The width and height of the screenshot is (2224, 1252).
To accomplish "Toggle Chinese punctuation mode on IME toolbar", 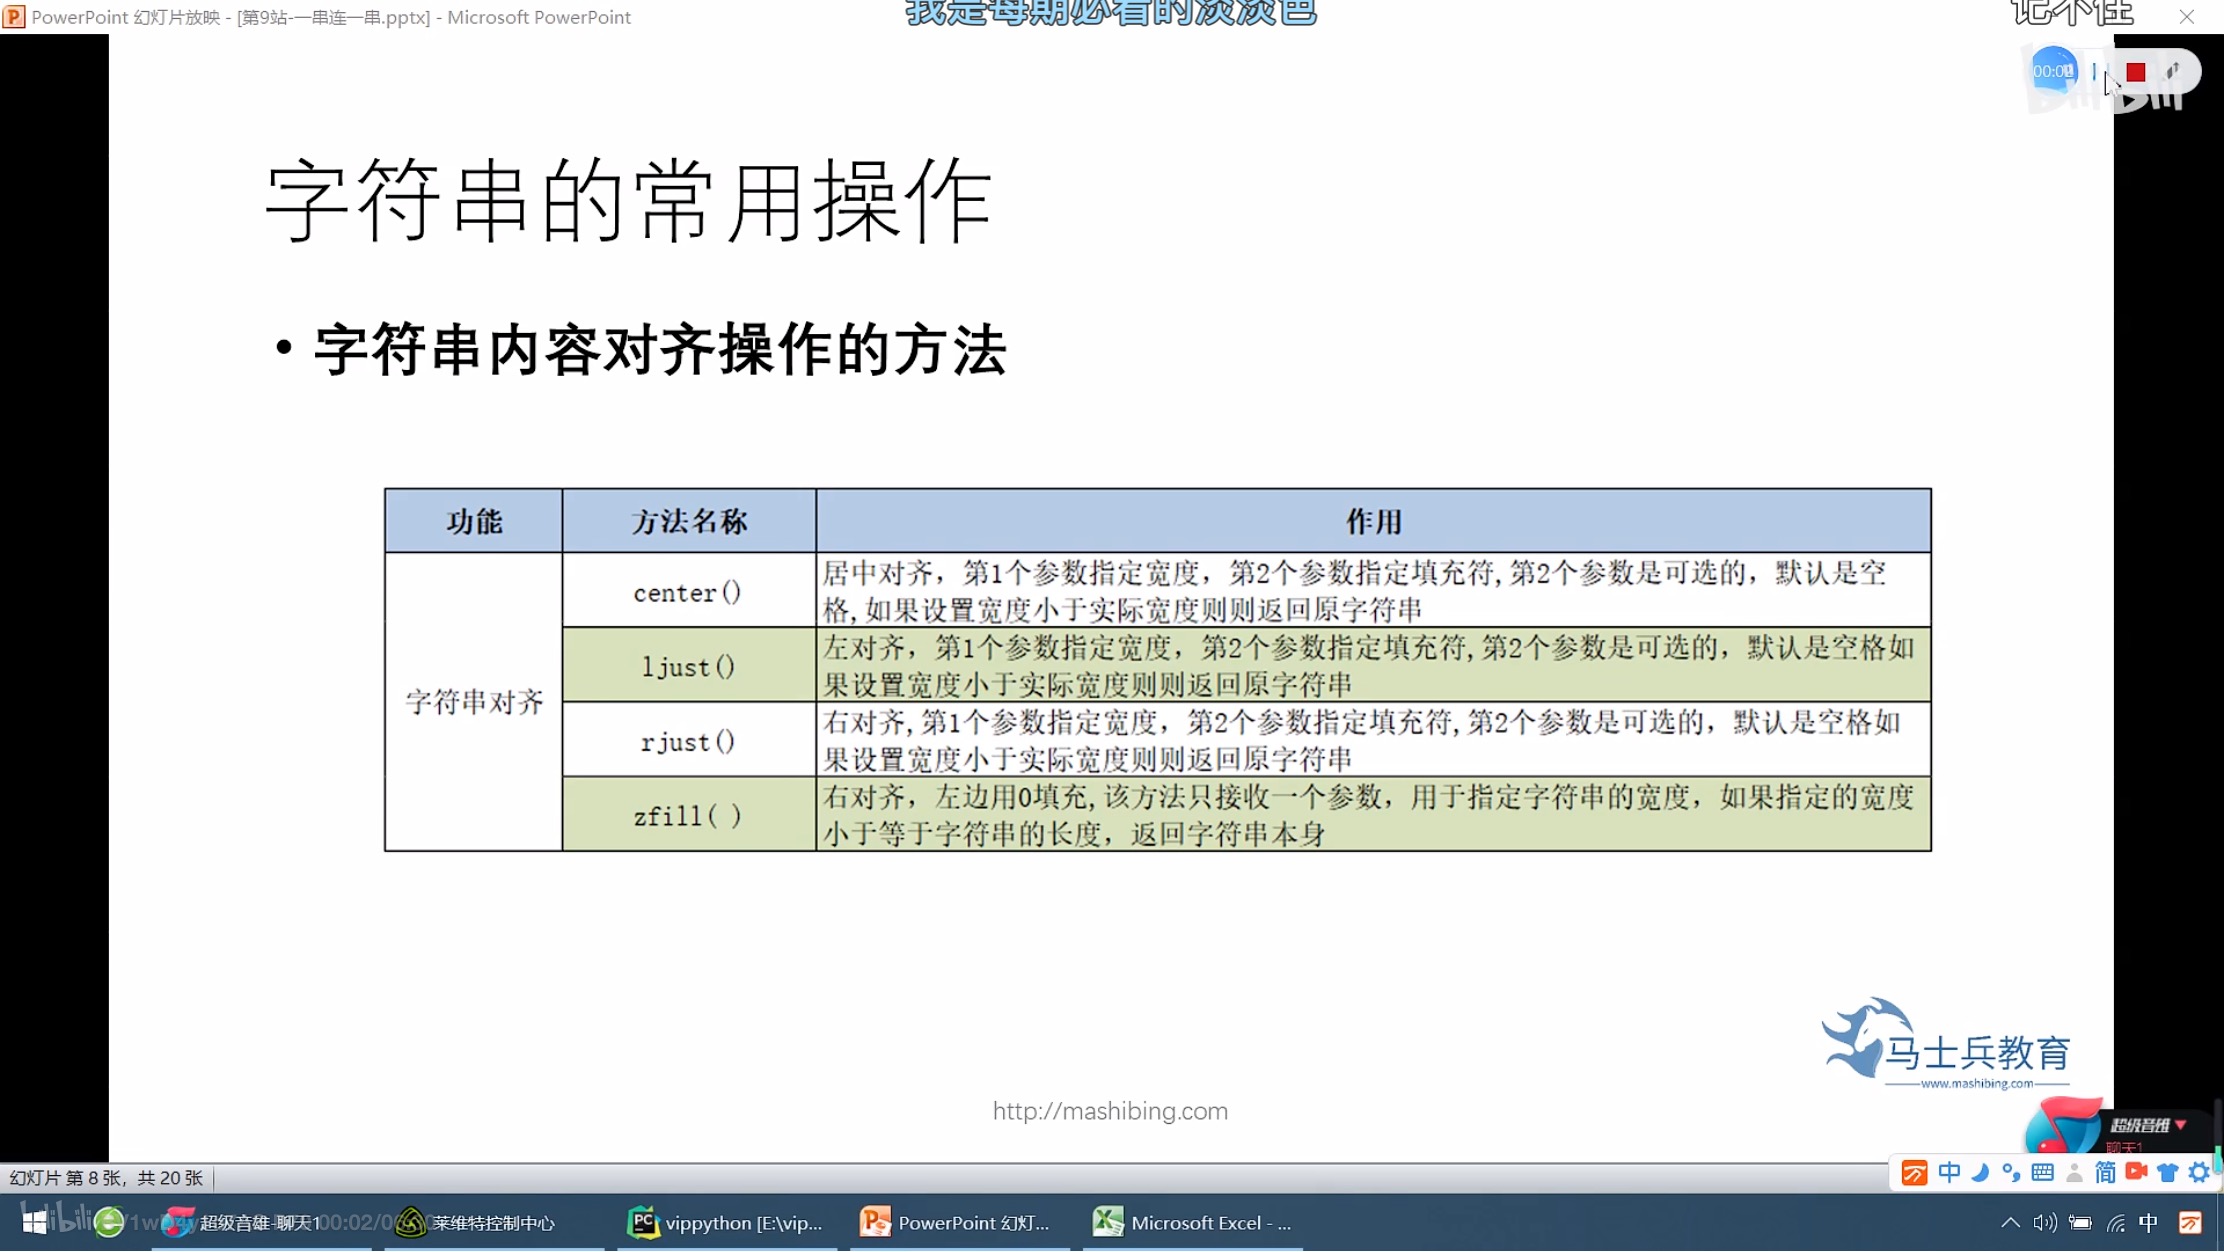I will tap(2011, 1173).
